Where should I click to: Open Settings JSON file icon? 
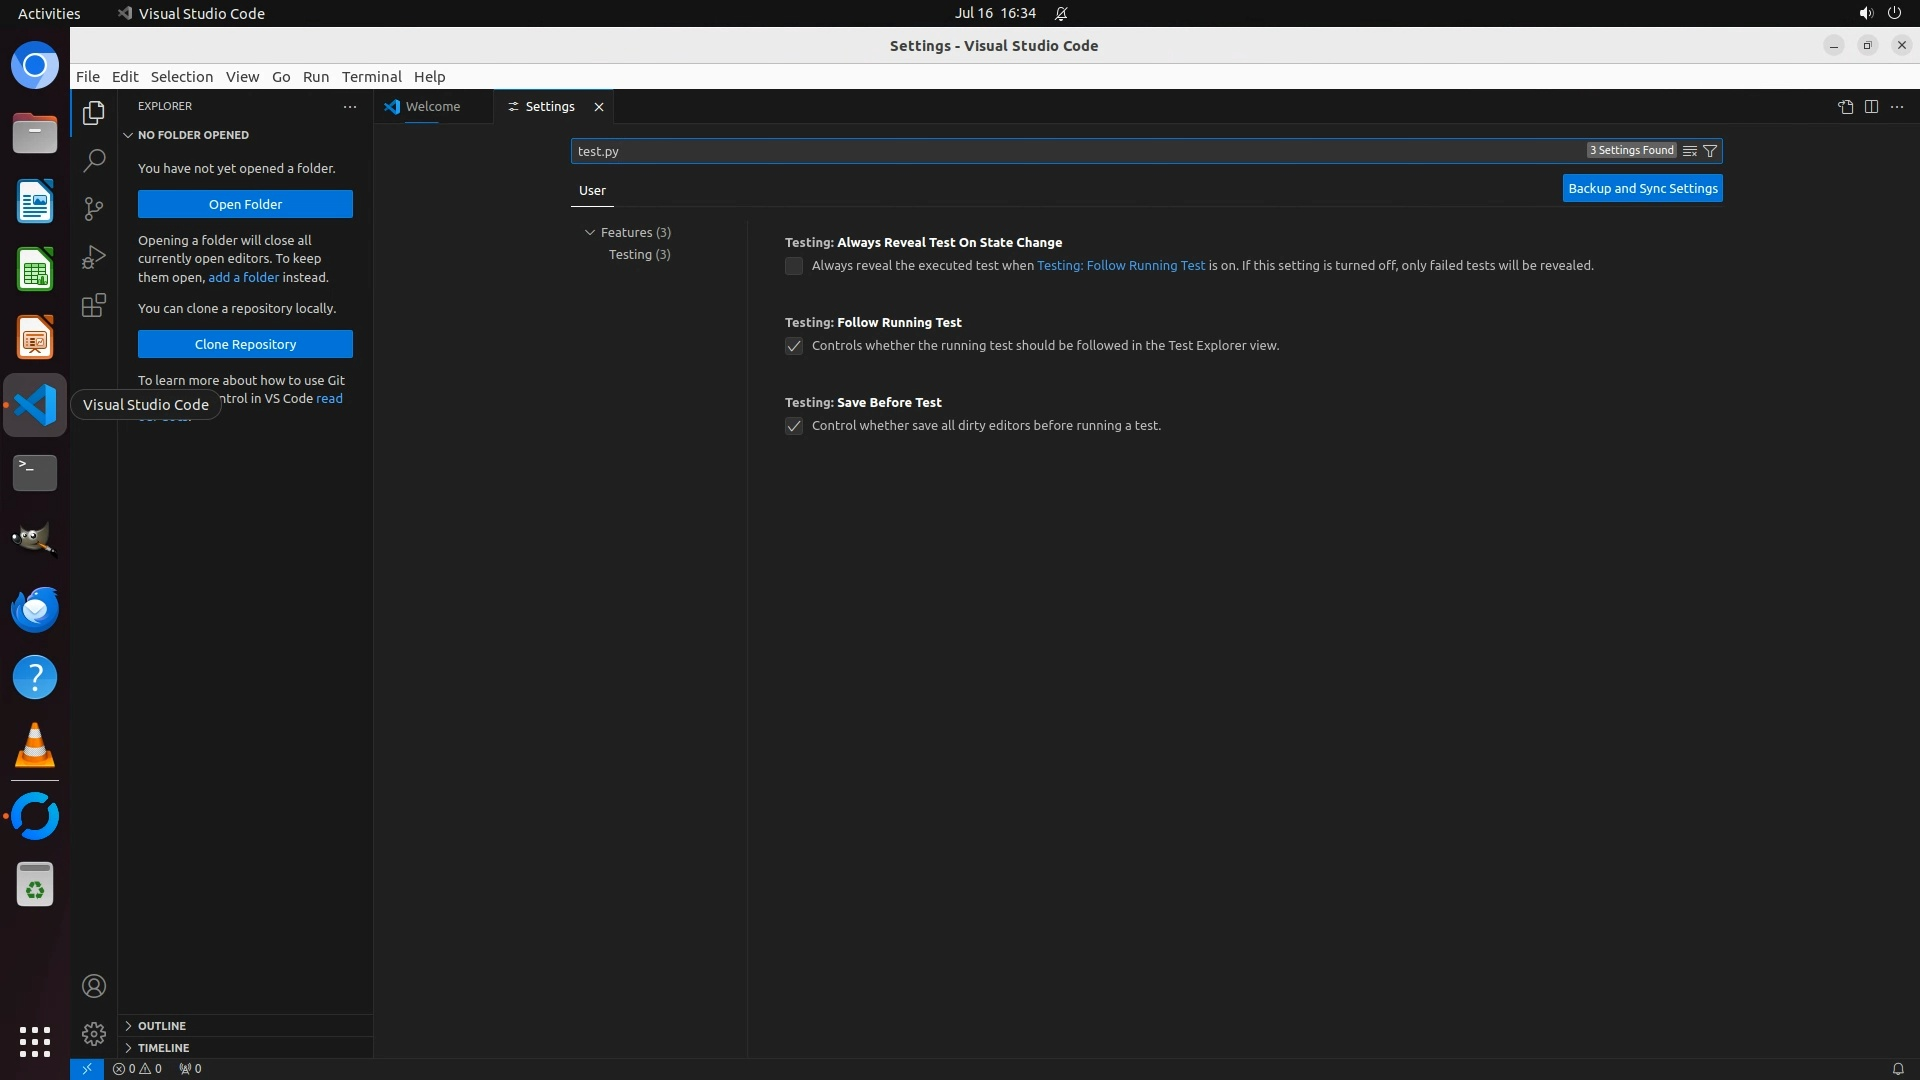pyautogui.click(x=1845, y=107)
